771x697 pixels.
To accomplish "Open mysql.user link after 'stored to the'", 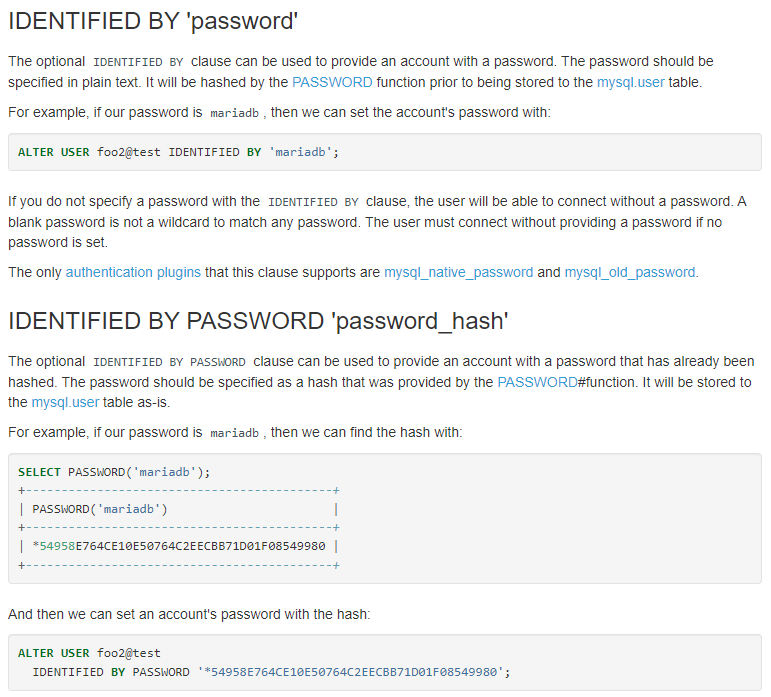I will 630,82.
